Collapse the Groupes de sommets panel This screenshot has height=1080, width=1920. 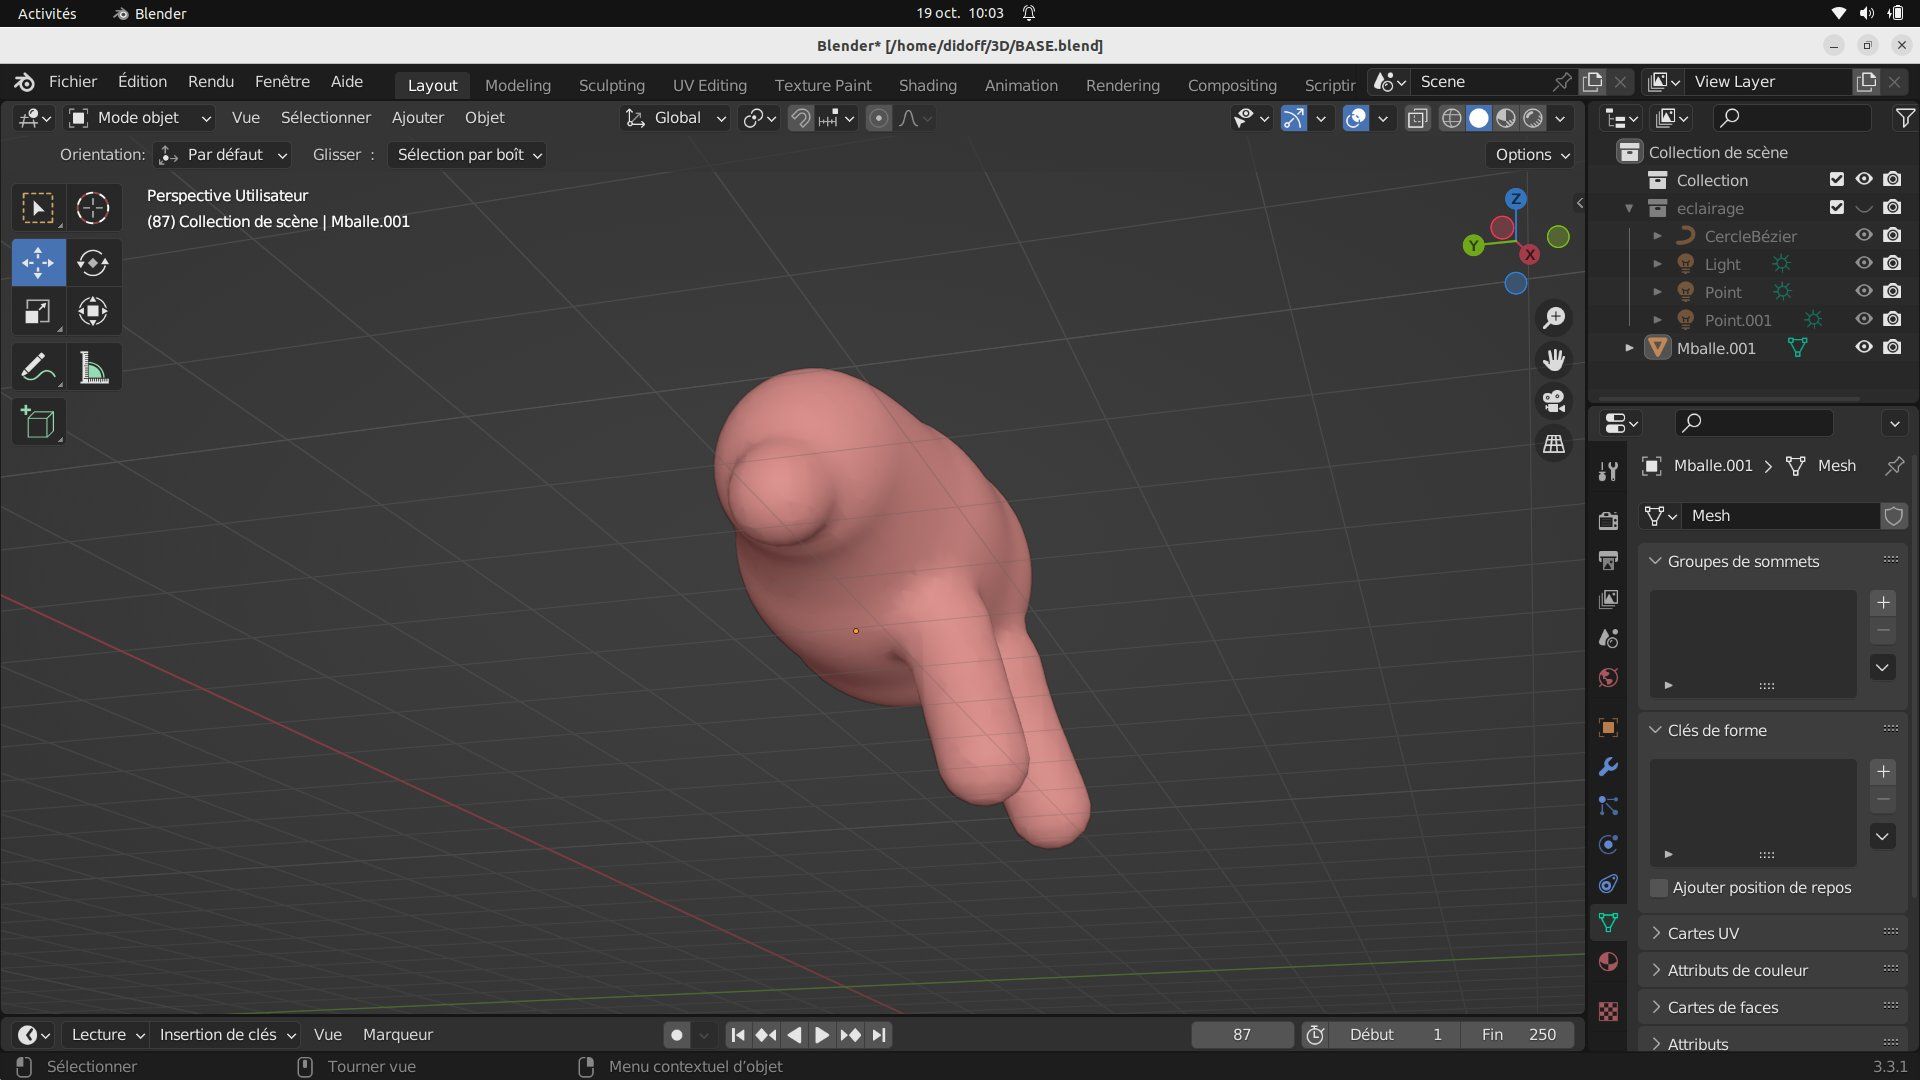(1655, 561)
